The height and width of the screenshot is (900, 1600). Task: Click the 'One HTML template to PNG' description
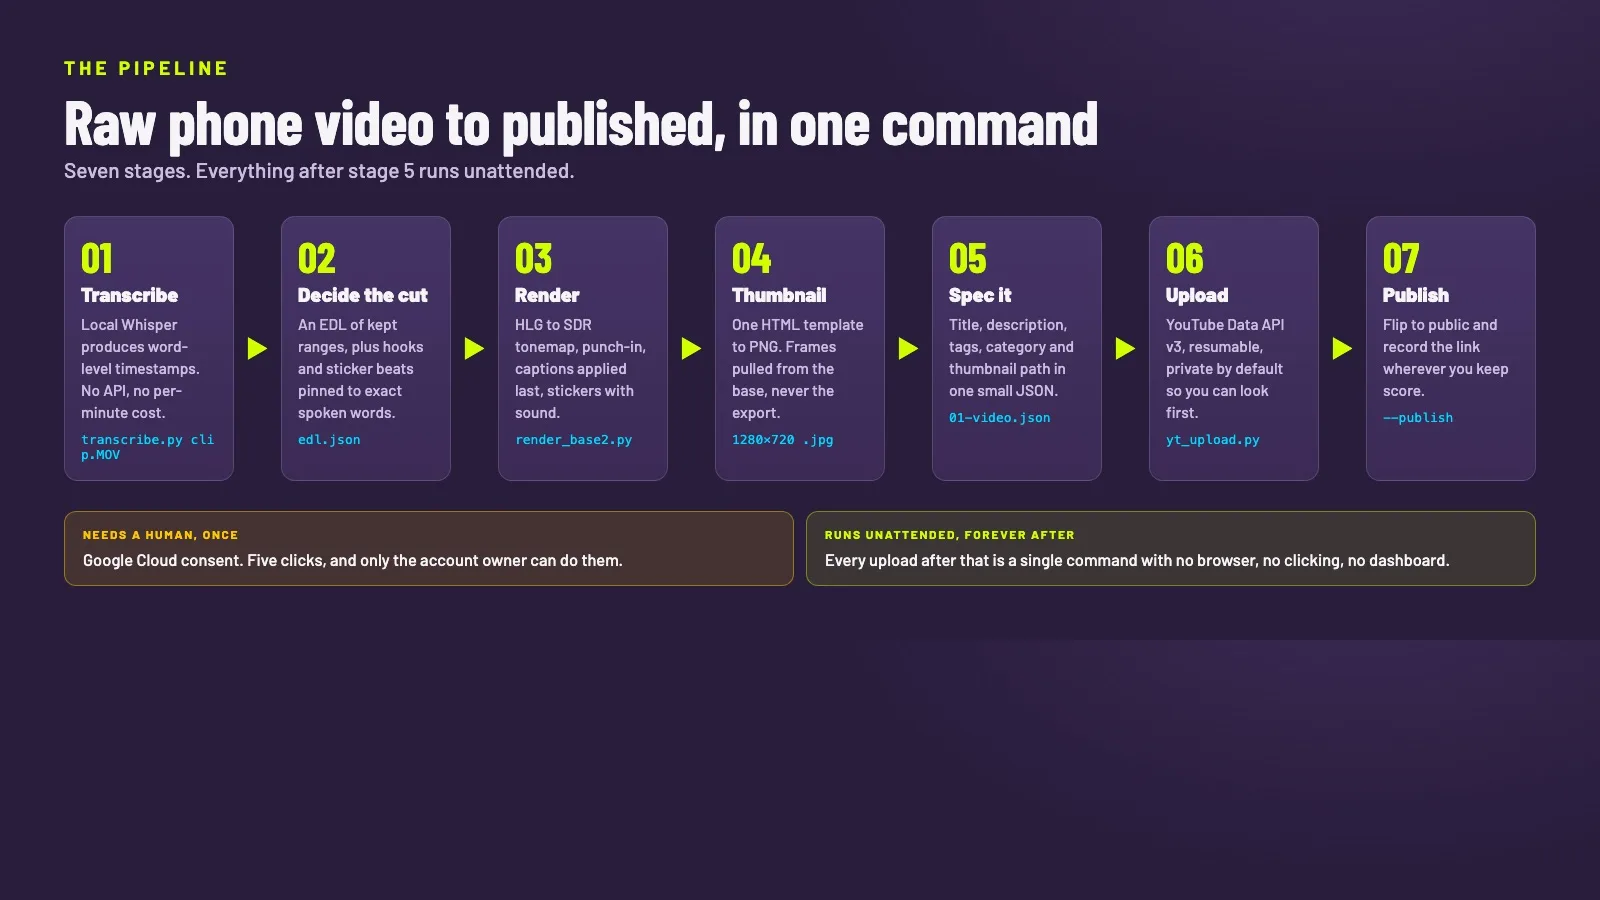tap(798, 369)
